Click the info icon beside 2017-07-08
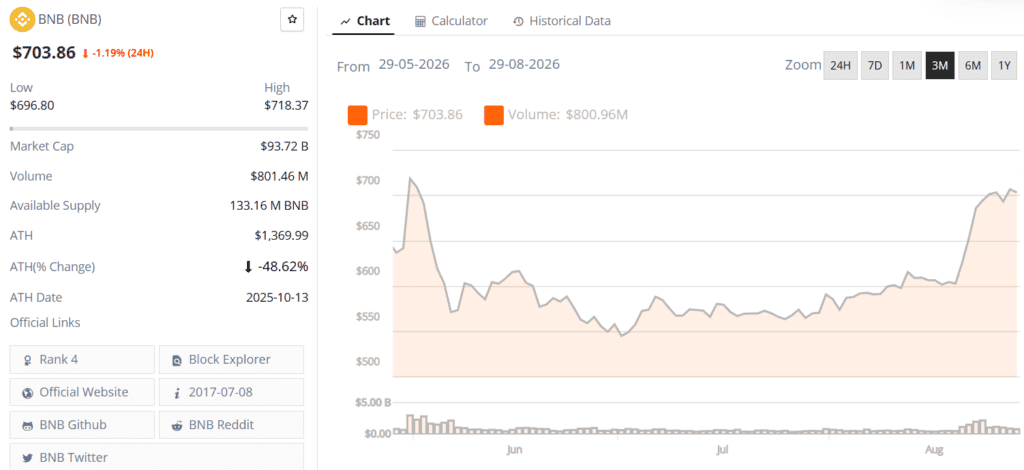The width and height of the screenshot is (1024, 470). 176,392
